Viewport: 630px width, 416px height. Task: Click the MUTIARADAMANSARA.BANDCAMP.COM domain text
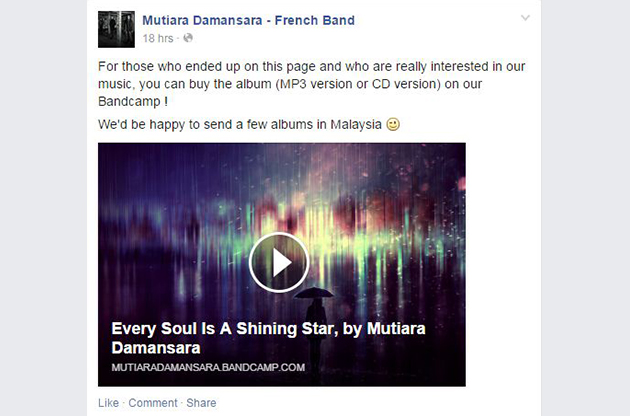208,367
